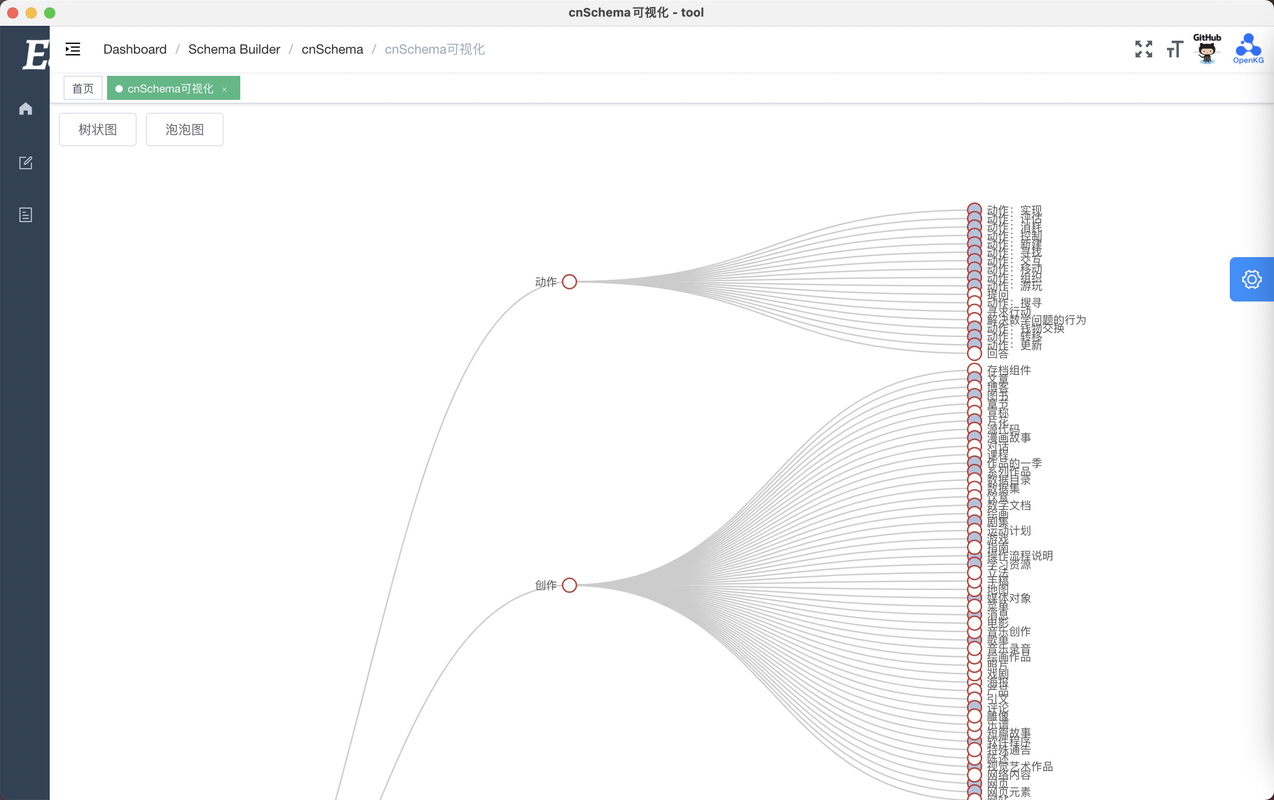
Task: Open the cnSchema breadcrumb
Action: (332, 49)
